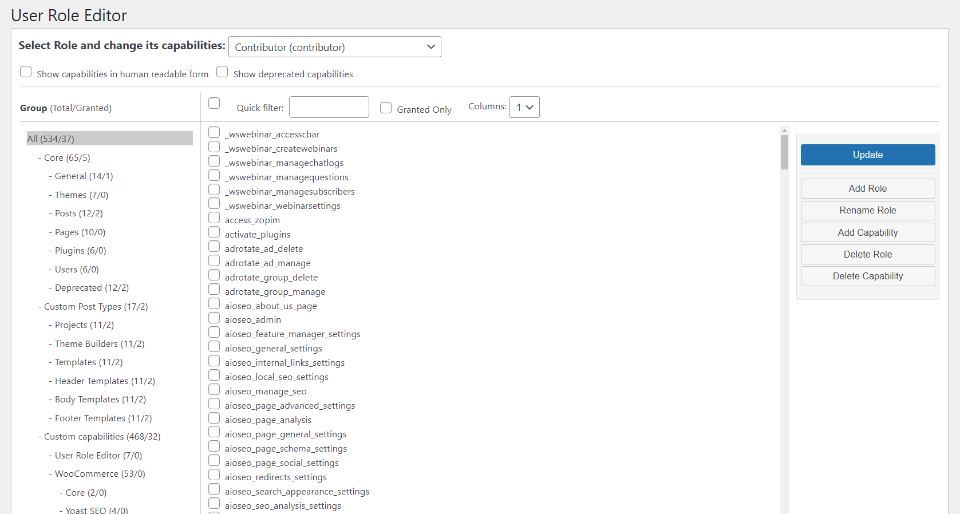960x514 pixels.
Task: Open the Select Role dropdown
Action: (334, 47)
